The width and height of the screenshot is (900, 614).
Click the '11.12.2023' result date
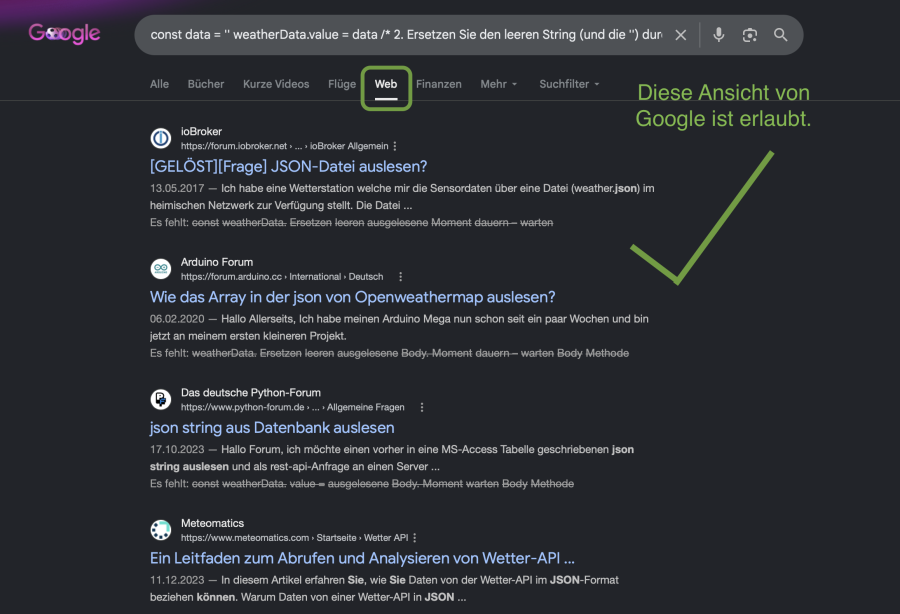(x=177, y=580)
